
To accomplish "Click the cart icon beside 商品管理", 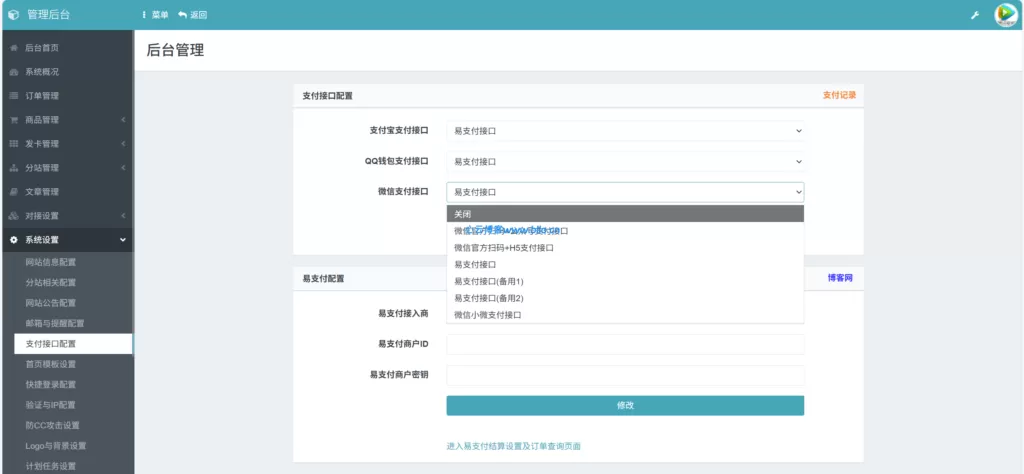I will (x=14, y=120).
